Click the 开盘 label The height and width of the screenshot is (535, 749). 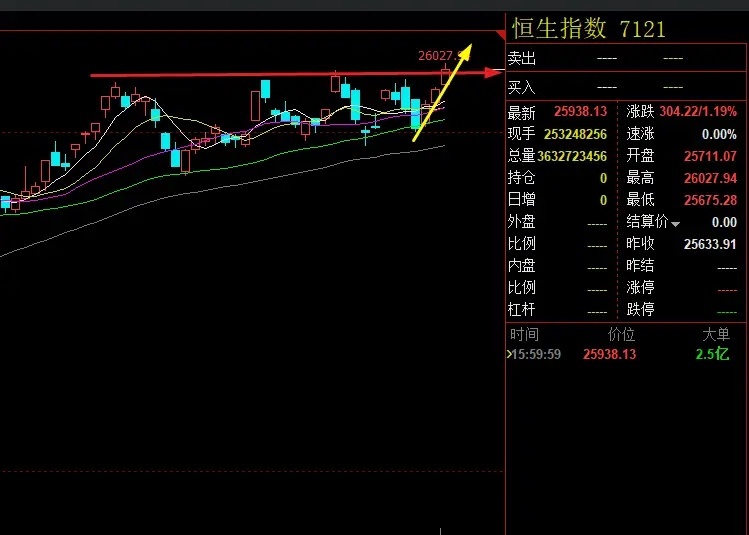point(640,155)
